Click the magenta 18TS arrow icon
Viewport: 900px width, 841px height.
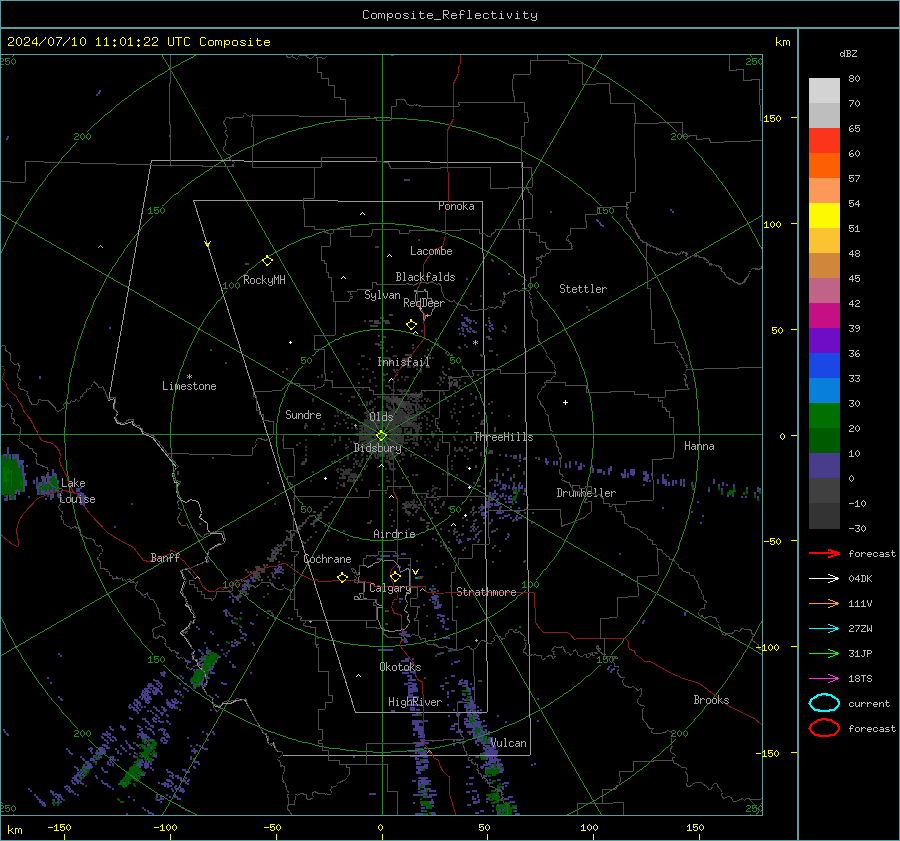[824, 679]
